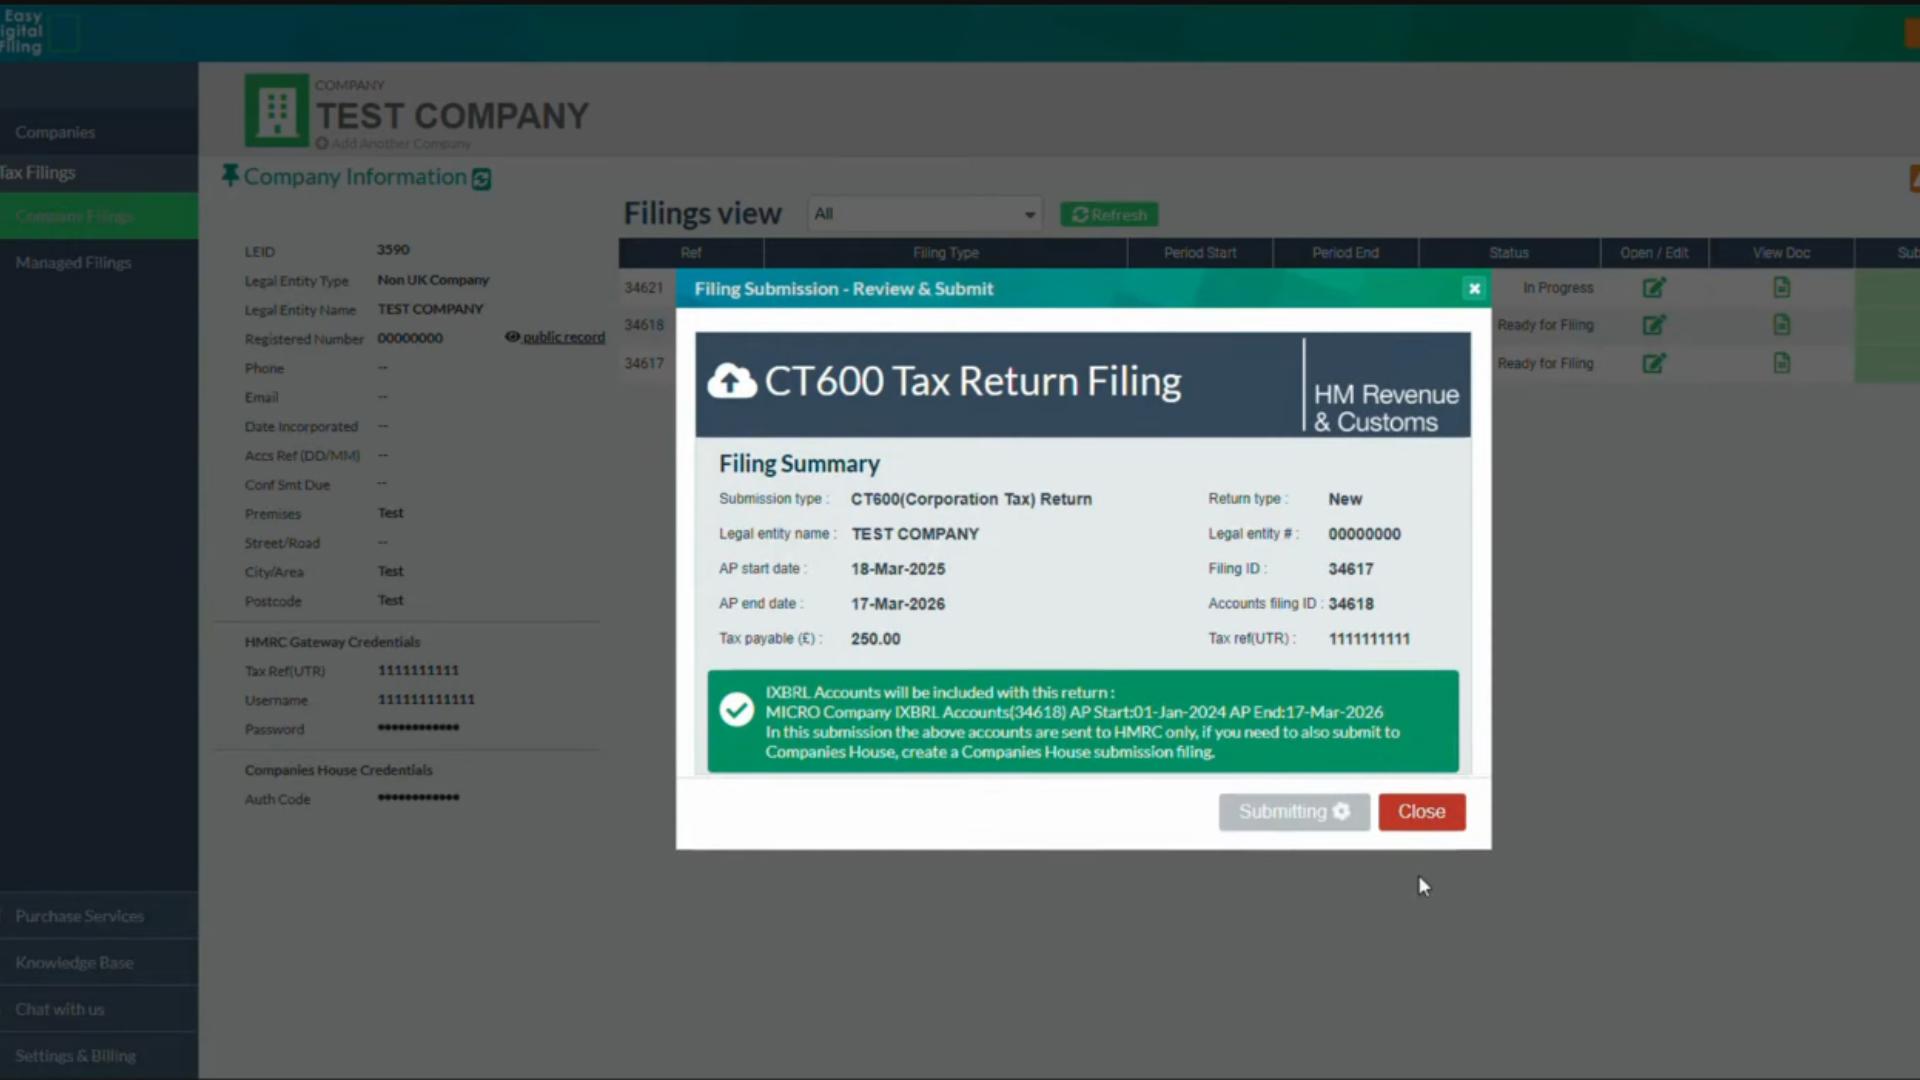Image resolution: width=1920 pixels, height=1080 pixels.
Task: Click the View Doc icon for filing 34617
Action: tap(1782, 363)
